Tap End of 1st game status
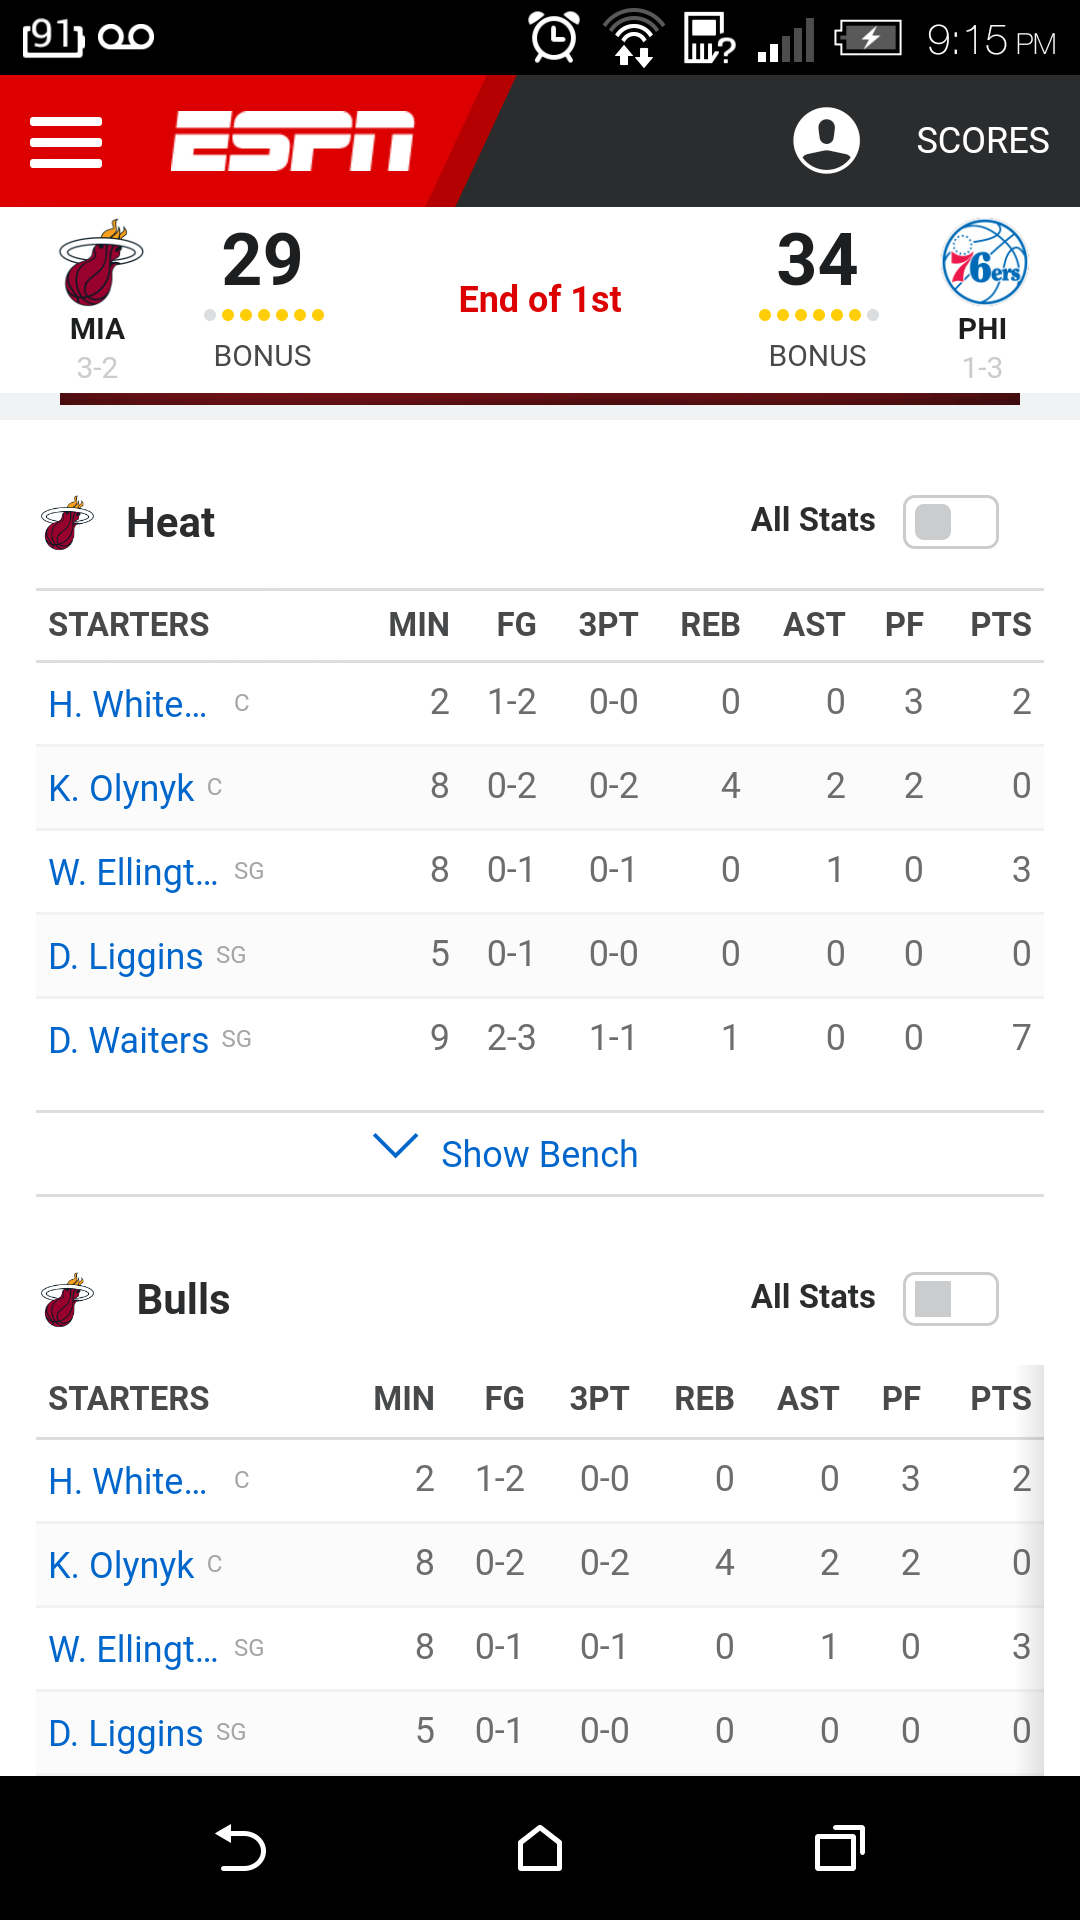The width and height of the screenshot is (1080, 1920). tap(540, 299)
